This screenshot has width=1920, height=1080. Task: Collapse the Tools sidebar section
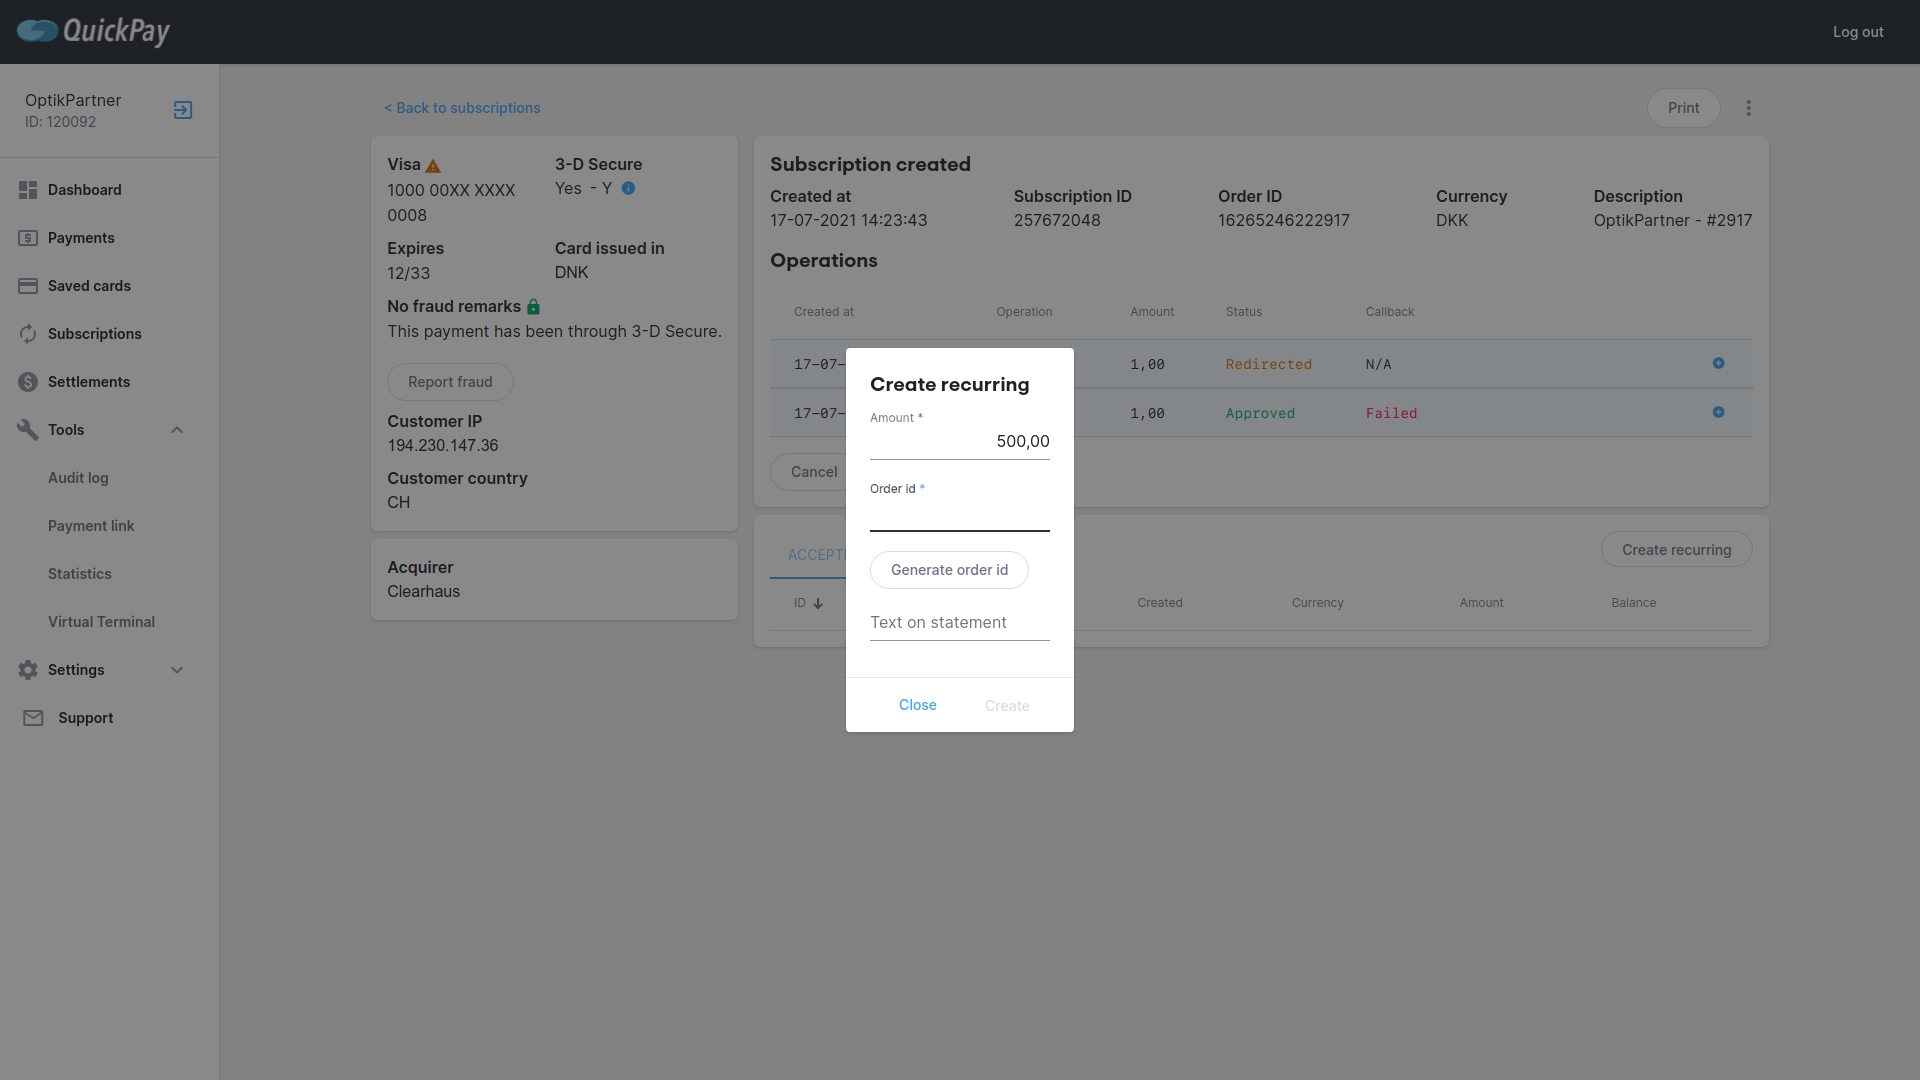(177, 430)
